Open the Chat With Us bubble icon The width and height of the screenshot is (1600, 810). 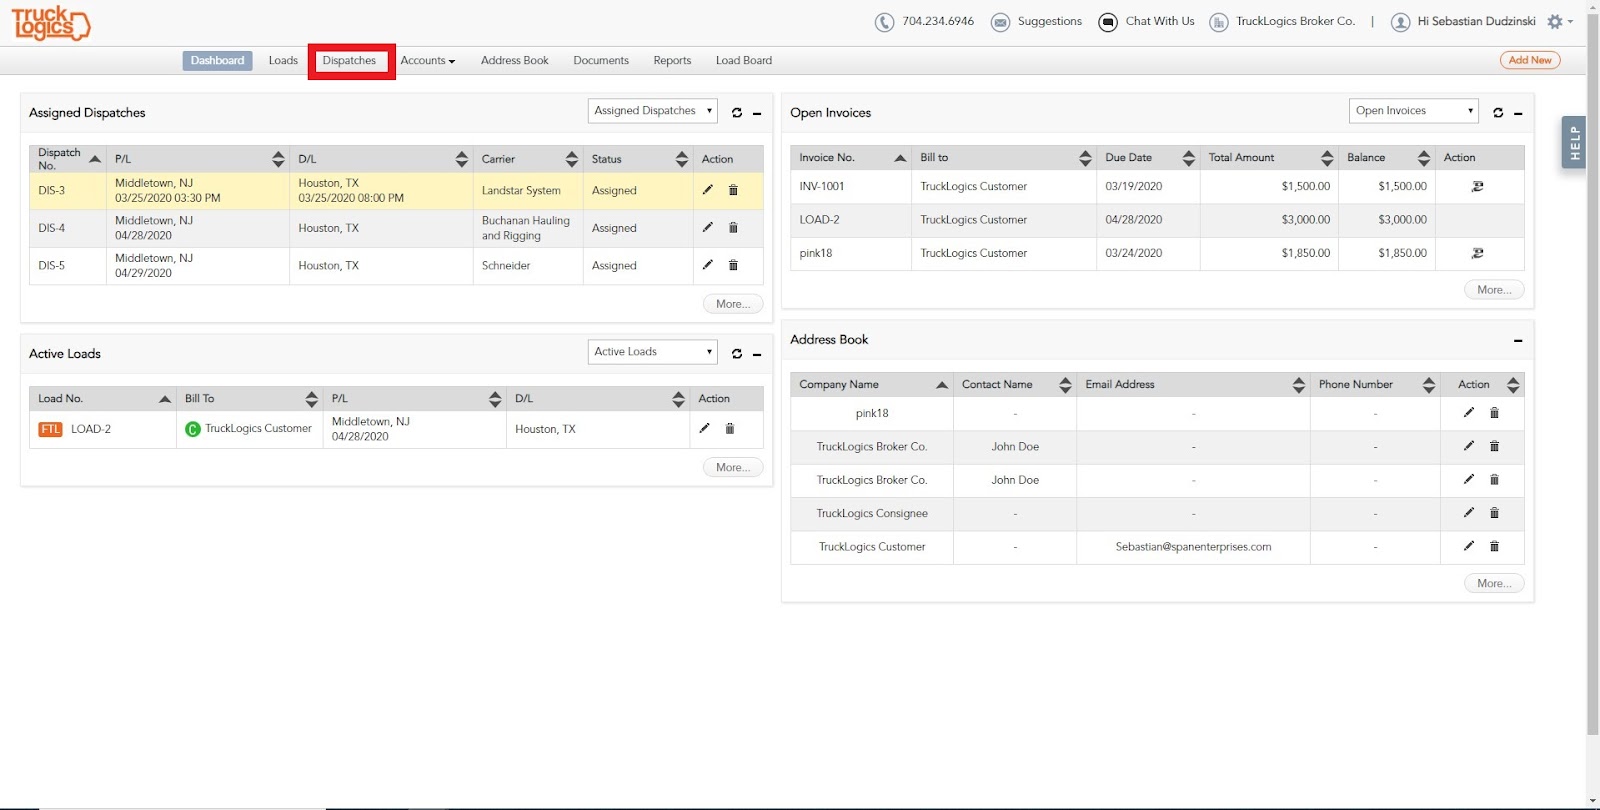[1108, 22]
